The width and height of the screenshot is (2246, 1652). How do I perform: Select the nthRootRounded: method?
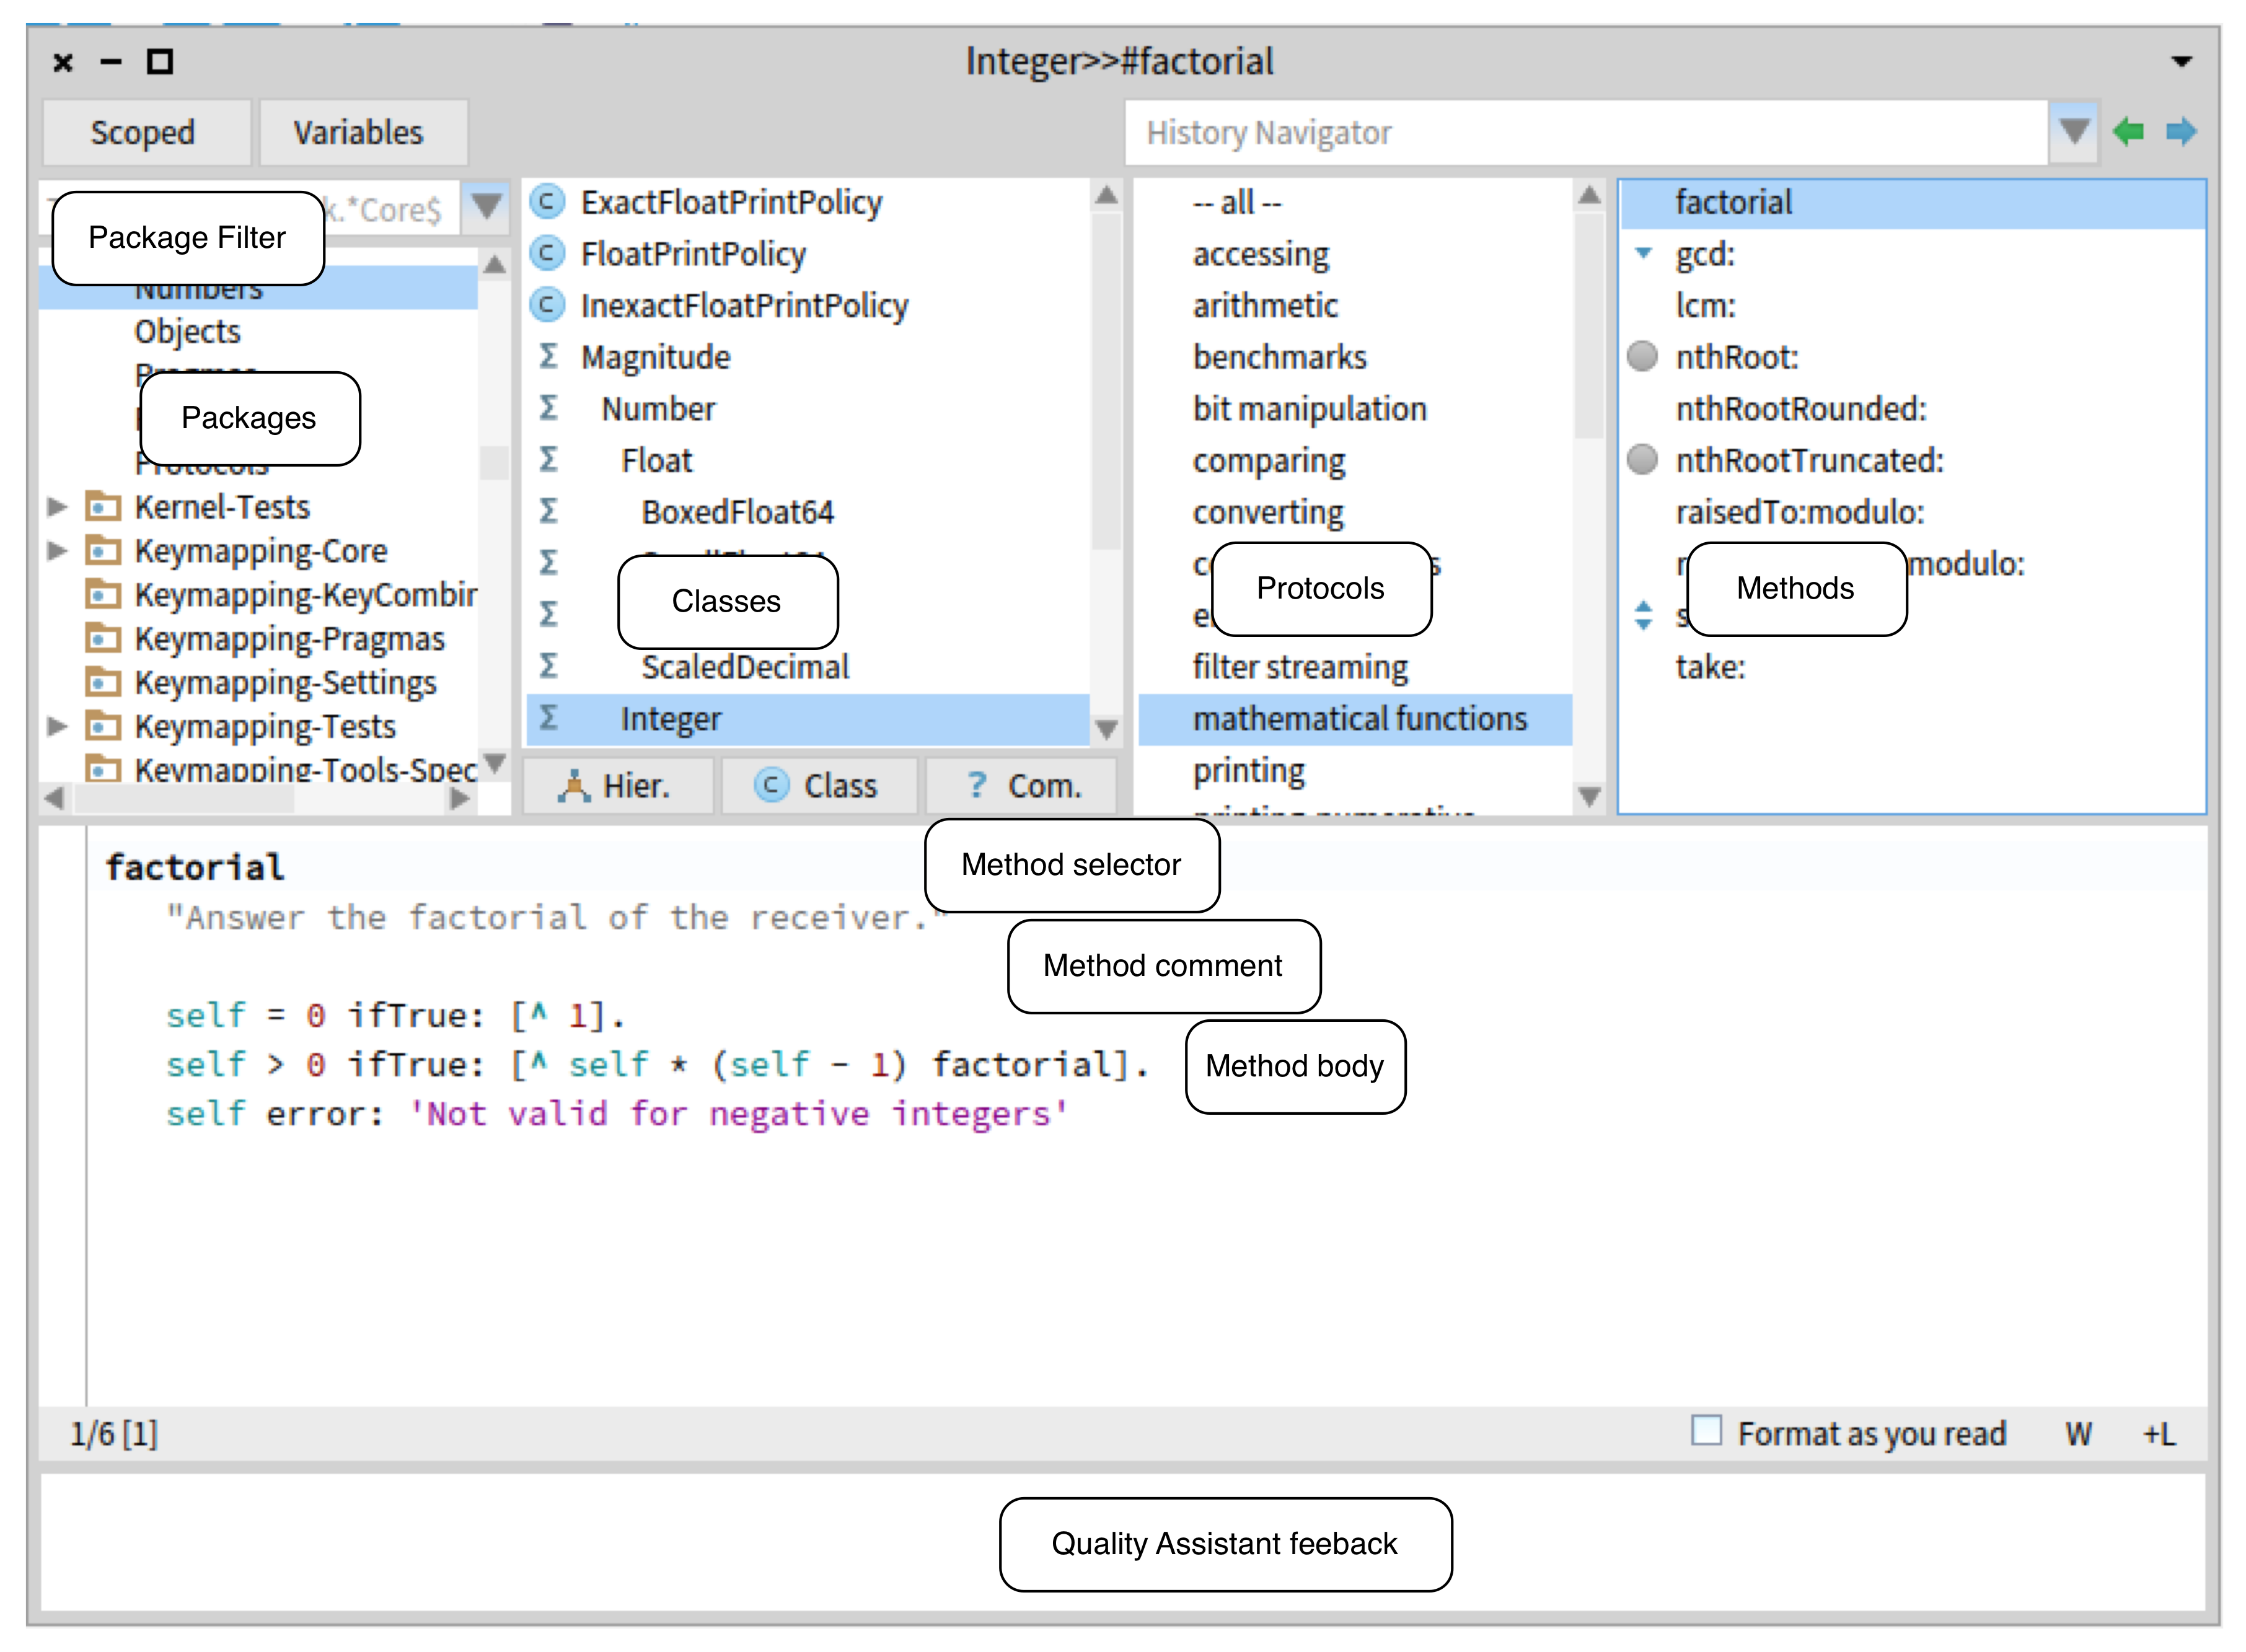[x=1801, y=409]
